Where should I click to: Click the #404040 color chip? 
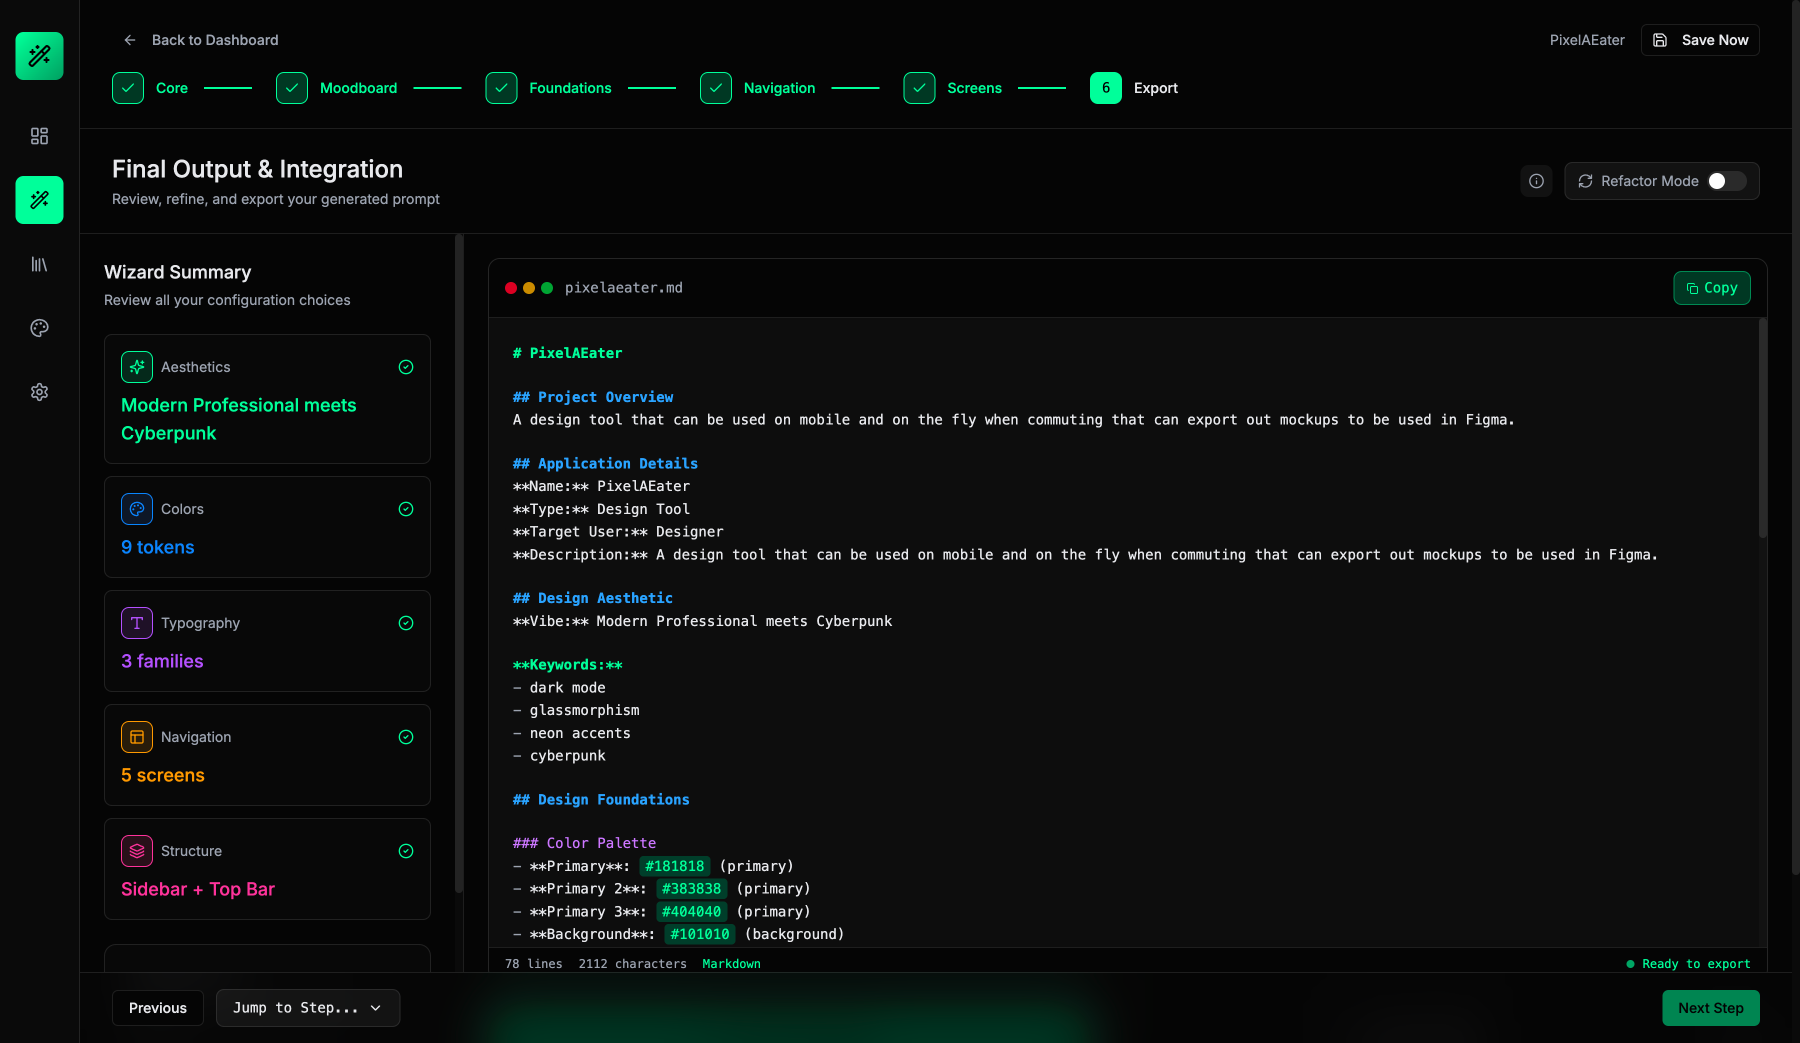(x=691, y=912)
